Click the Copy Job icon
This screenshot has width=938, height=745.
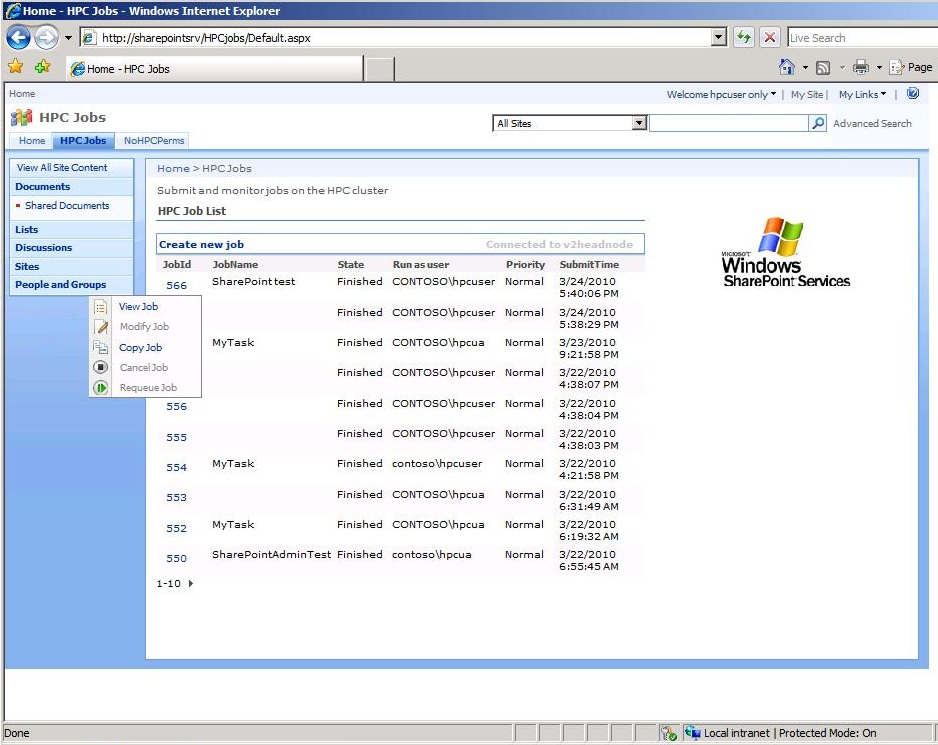pos(100,347)
